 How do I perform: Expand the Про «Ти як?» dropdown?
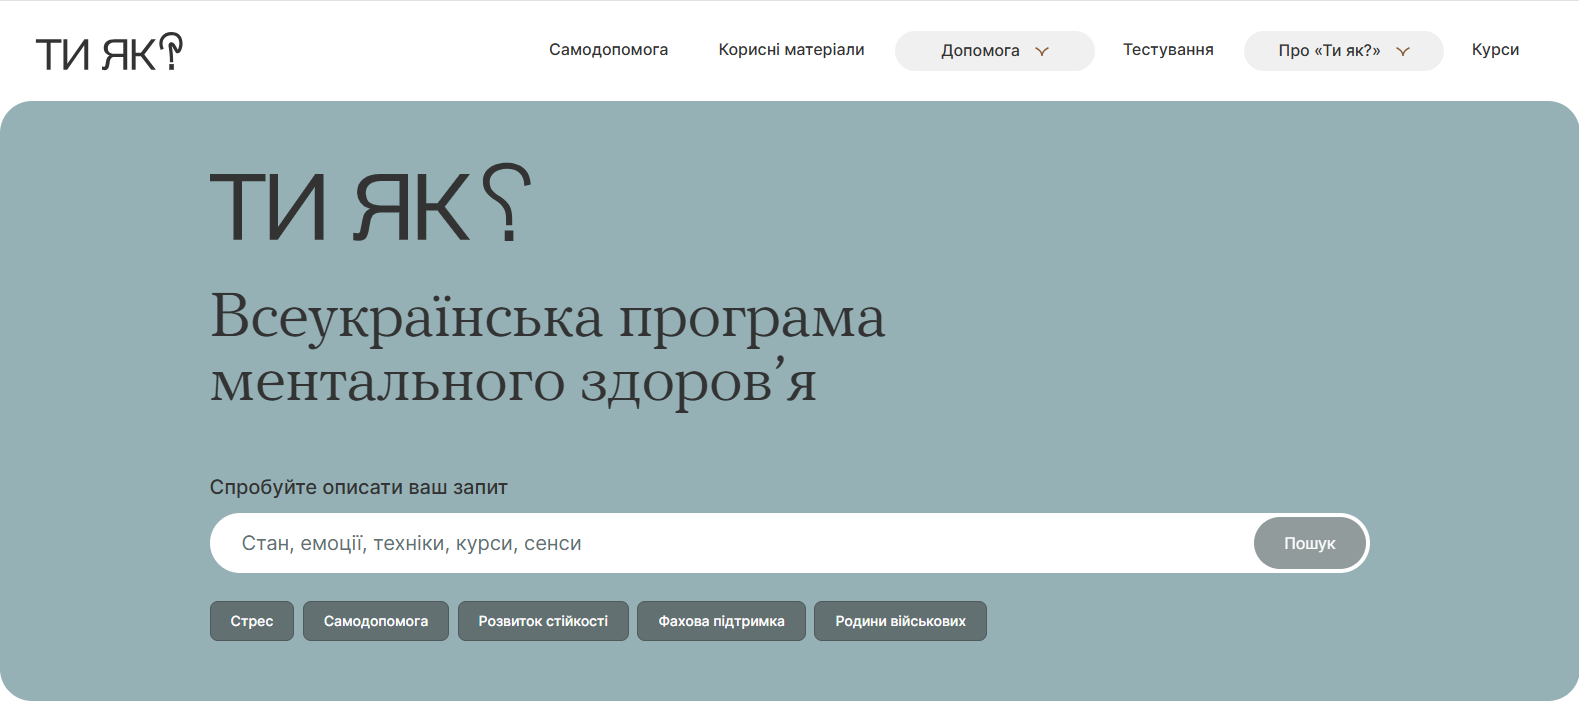click(1329, 51)
